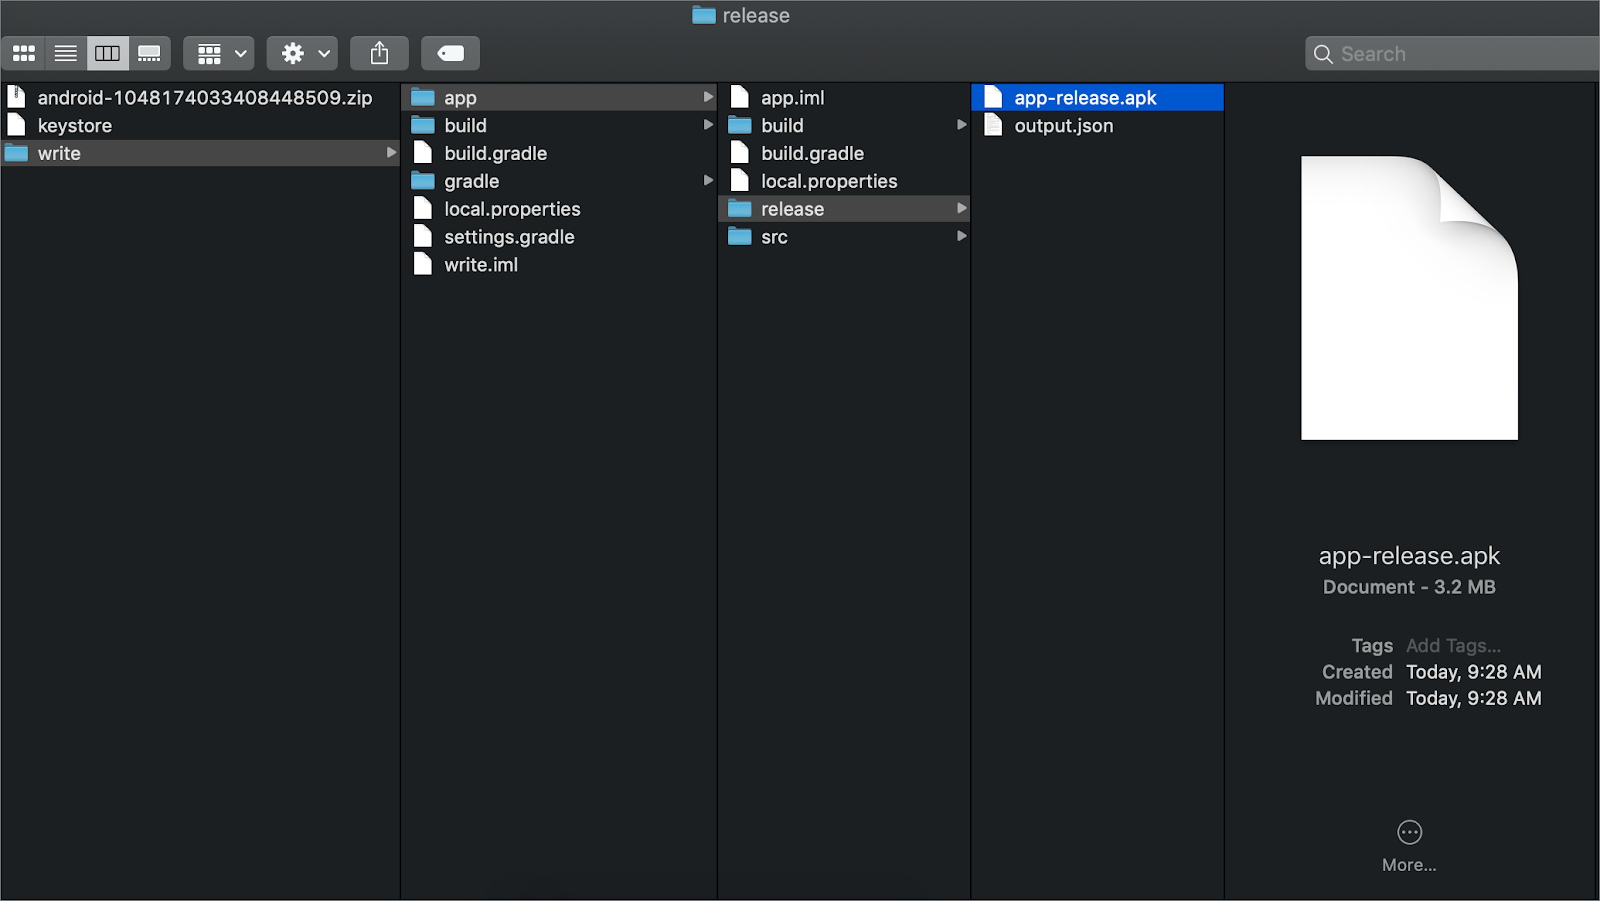Select output.json file

(x=1098, y=125)
